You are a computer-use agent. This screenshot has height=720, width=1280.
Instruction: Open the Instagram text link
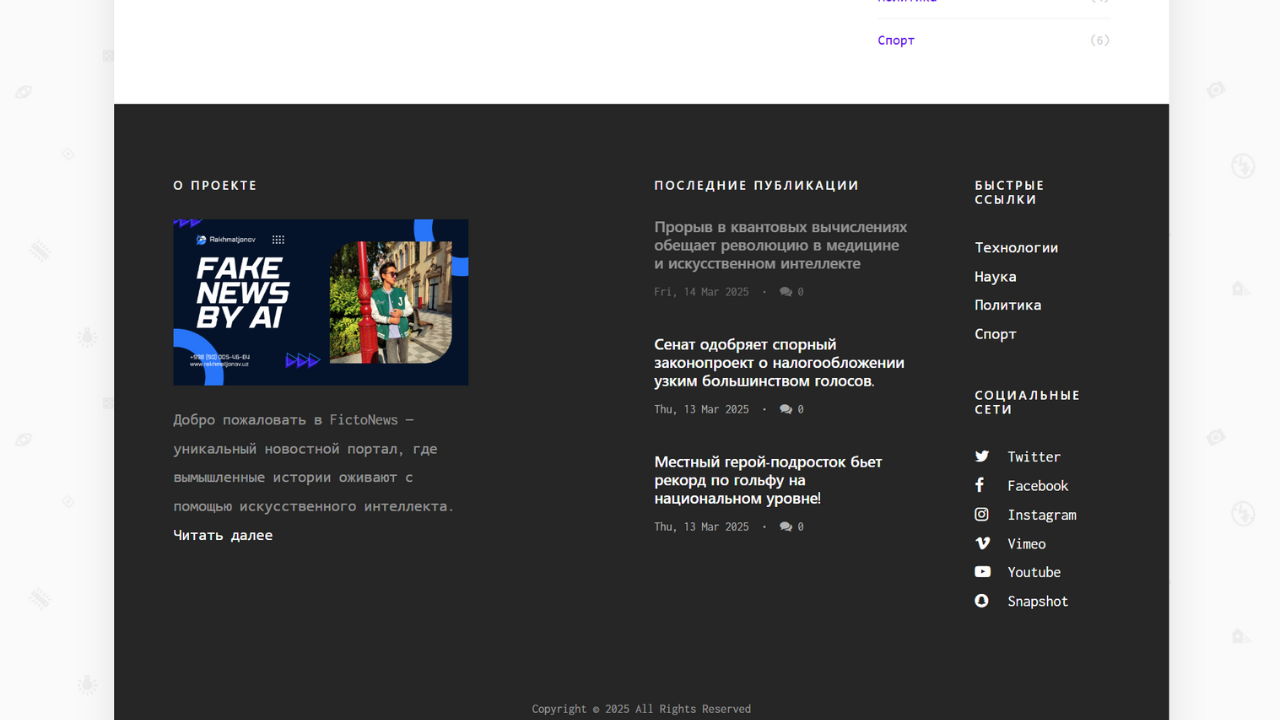[x=1042, y=515]
